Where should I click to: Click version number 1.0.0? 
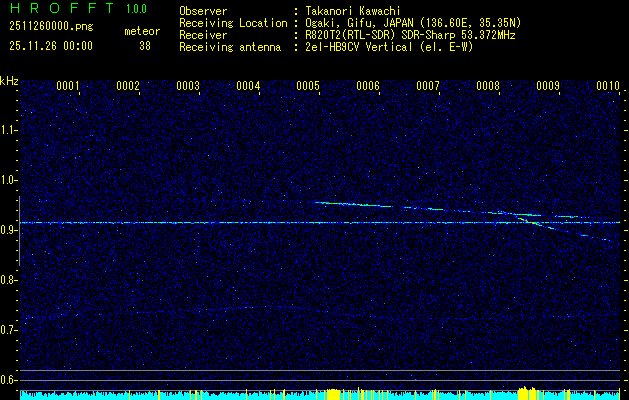(136, 9)
